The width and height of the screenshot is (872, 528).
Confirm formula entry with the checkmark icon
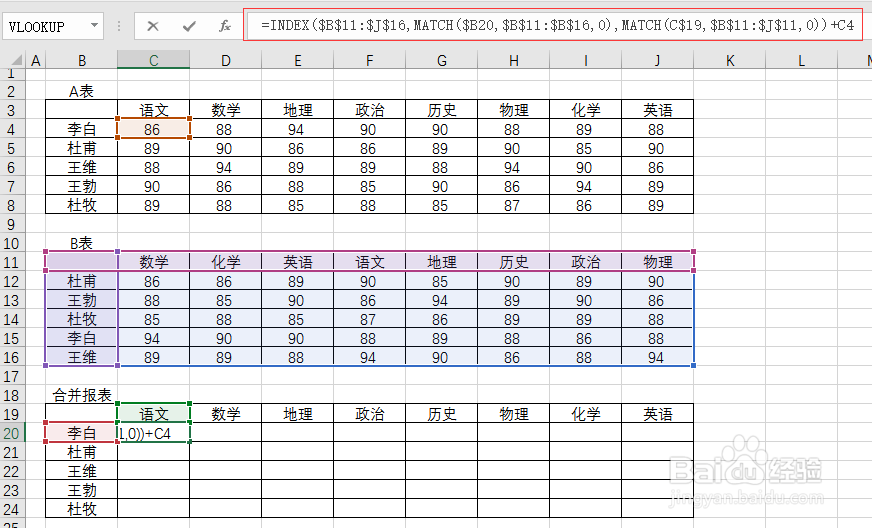[x=189, y=26]
